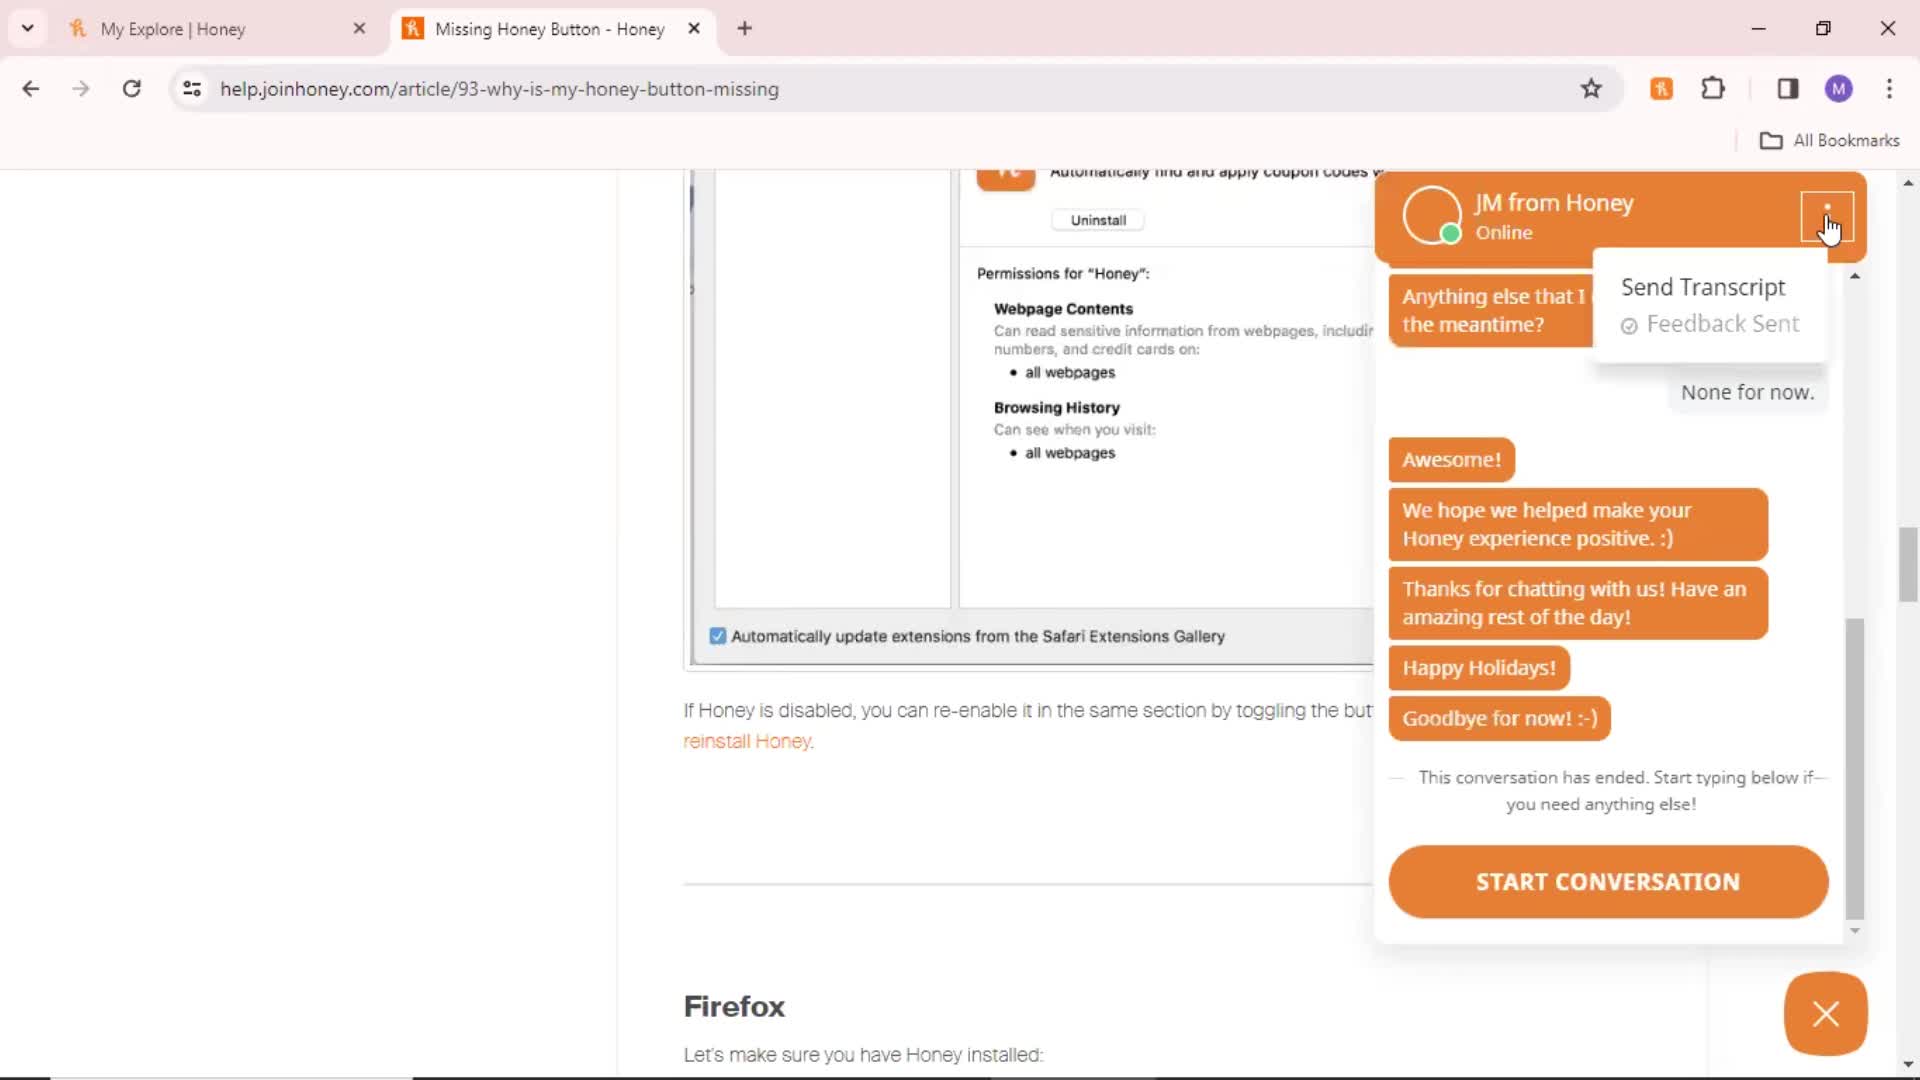The width and height of the screenshot is (1920, 1080).
Task: Scroll down in the chat window
Action: pyautogui.click(x=1855, y=931)
